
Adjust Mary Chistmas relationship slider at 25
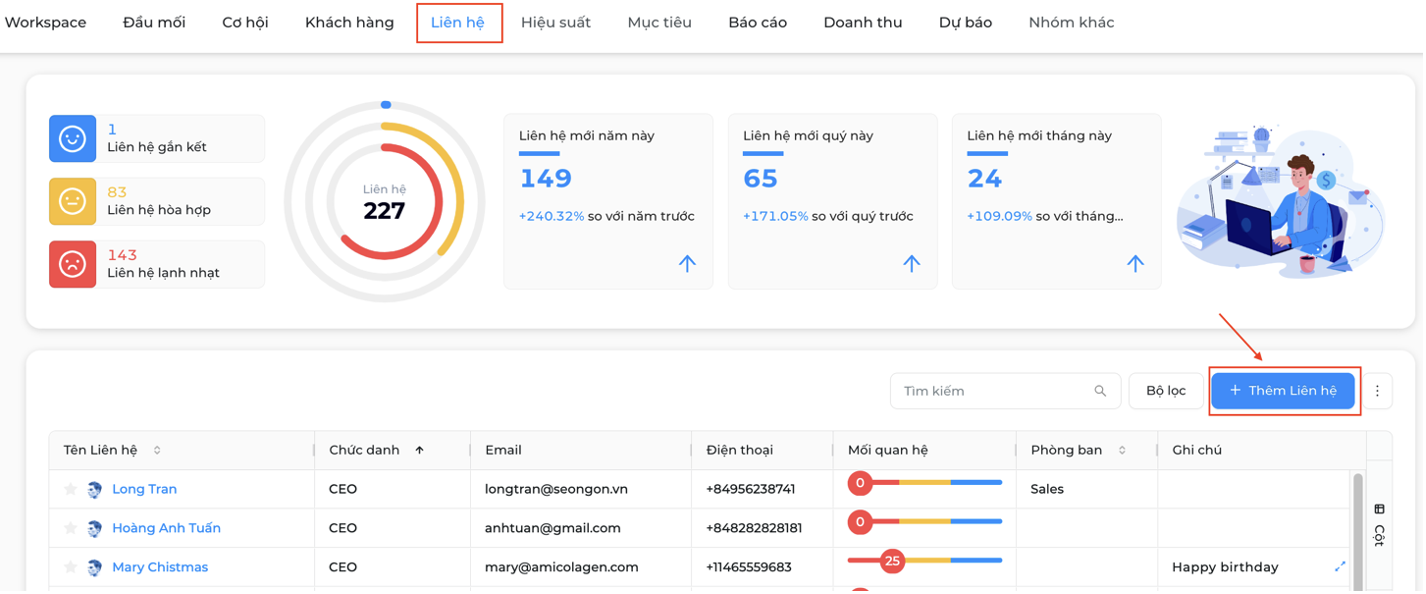[x=892, y=561]
